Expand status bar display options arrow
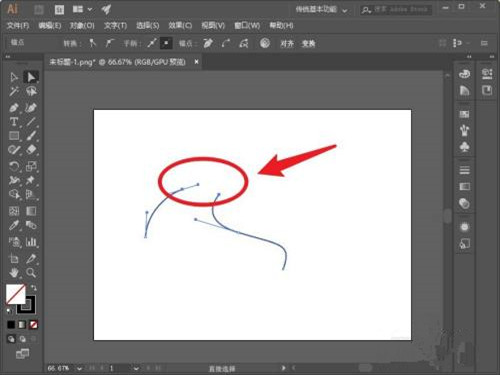This screenshot has height=375, width=500. click(283, 368)
